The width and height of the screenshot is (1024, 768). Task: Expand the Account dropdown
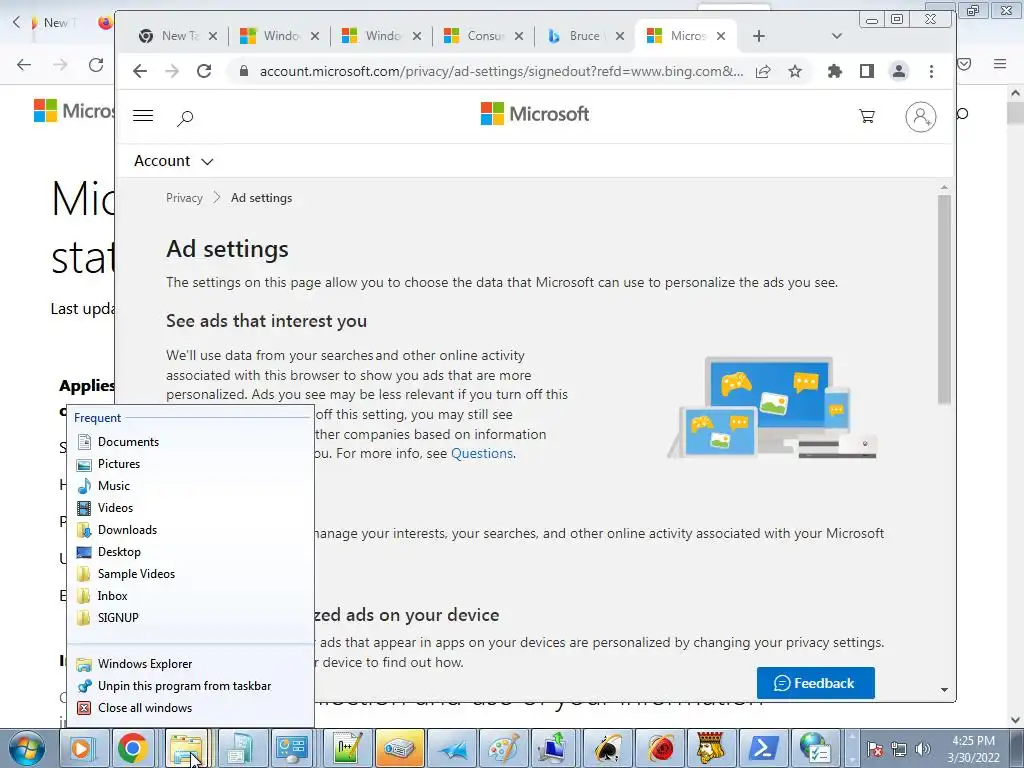coord(174,161)
